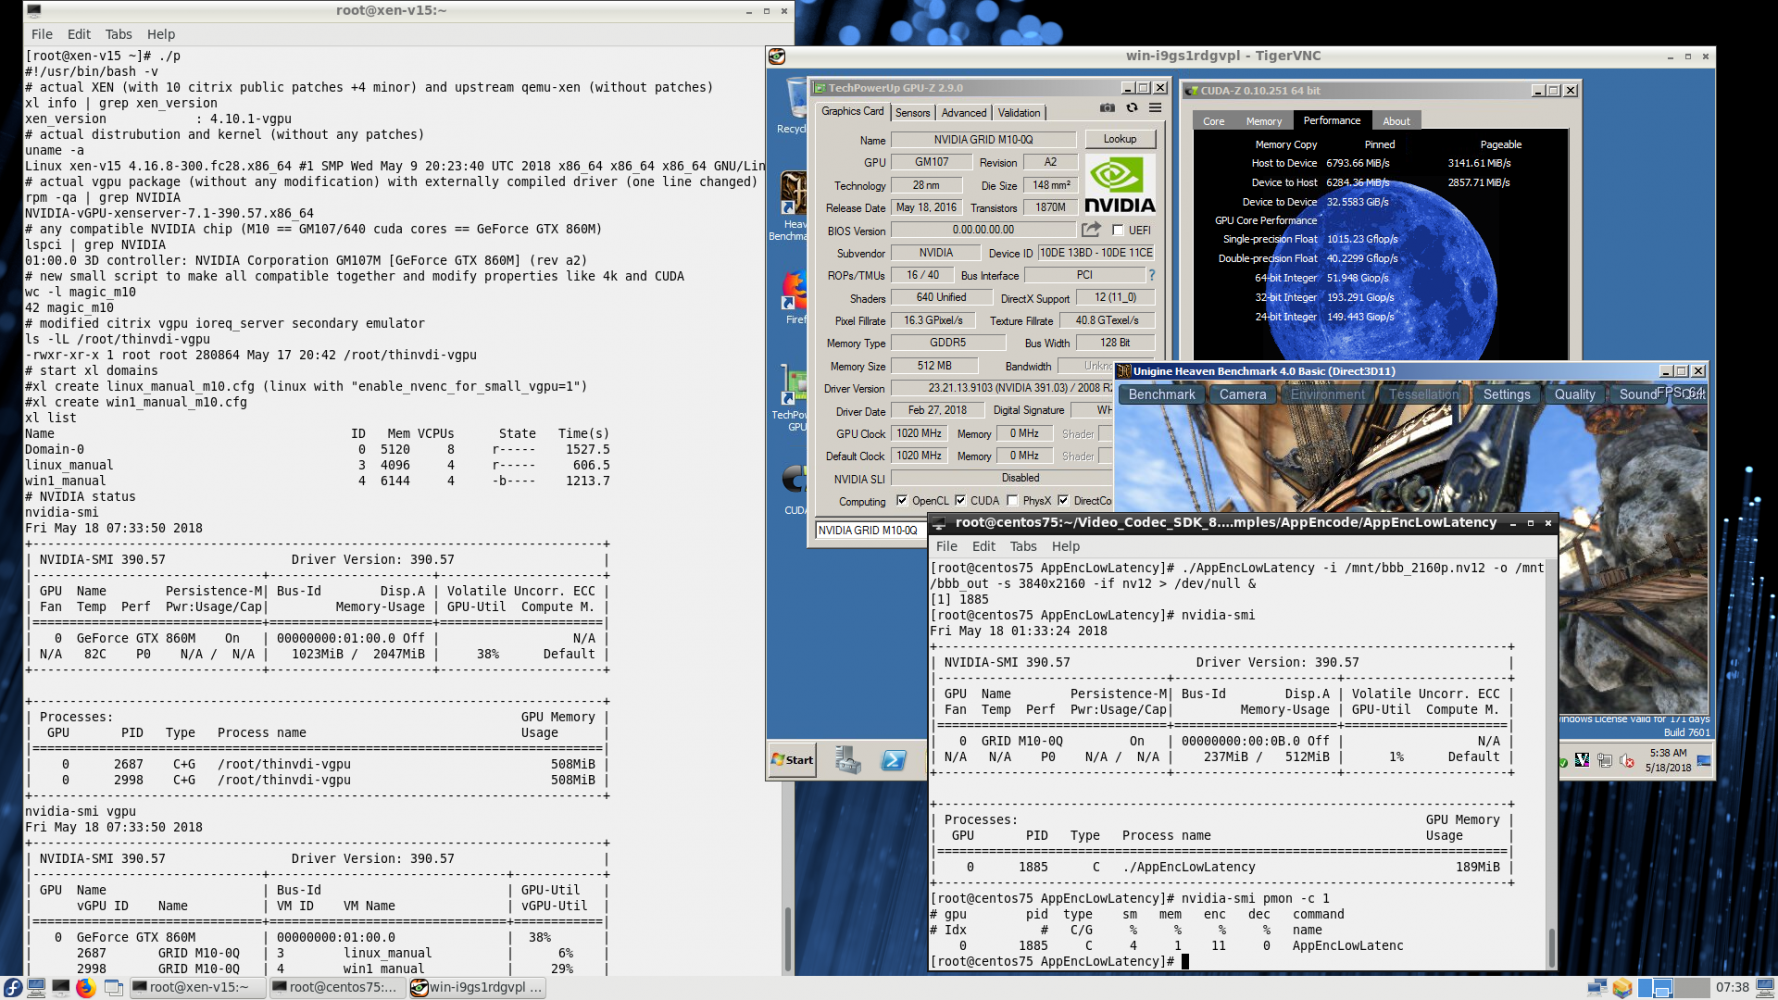
Task: Click Windows tray muted speaker icon
Action: (1627, 761)
